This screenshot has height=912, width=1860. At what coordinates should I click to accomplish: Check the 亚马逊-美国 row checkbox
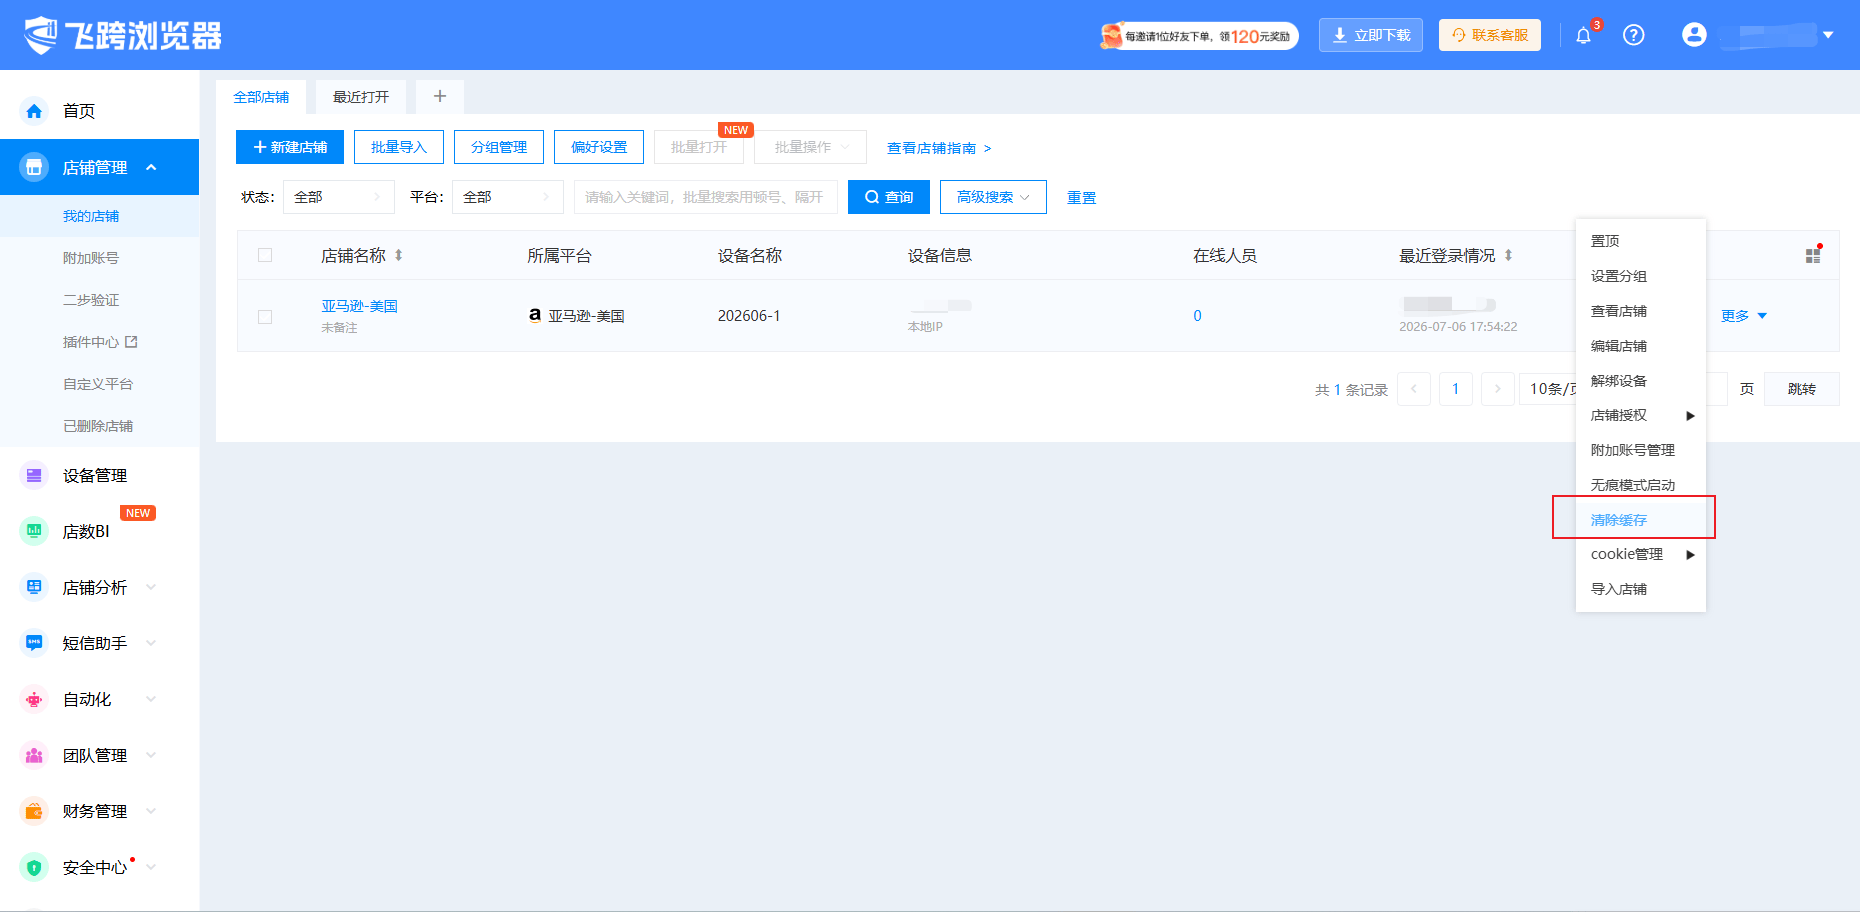pos(265,317)
